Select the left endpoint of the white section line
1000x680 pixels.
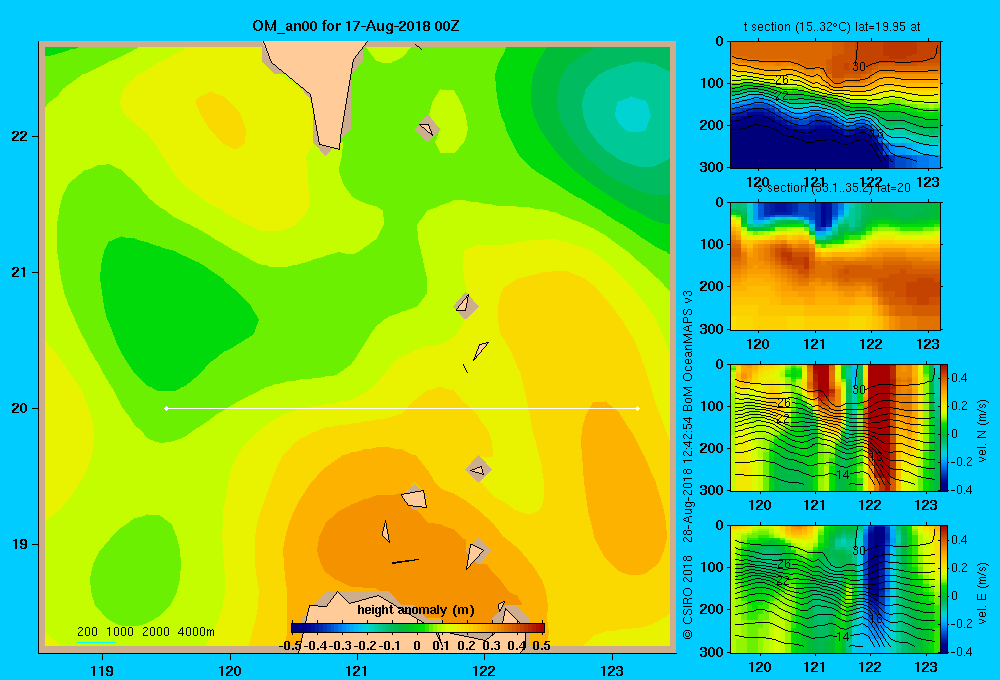click(x=166, y=408)
